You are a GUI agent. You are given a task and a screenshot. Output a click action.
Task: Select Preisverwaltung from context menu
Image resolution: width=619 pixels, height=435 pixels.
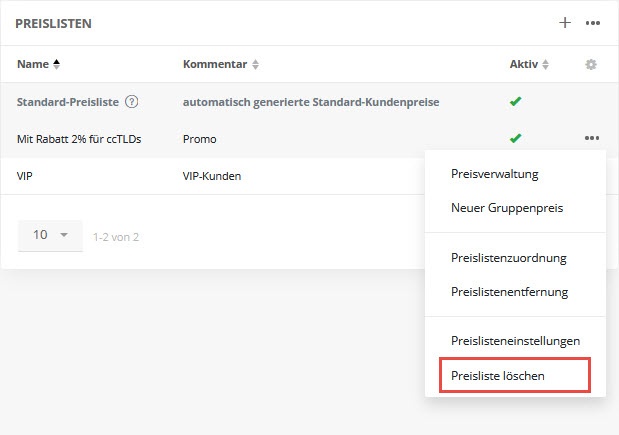pos(494,174)
